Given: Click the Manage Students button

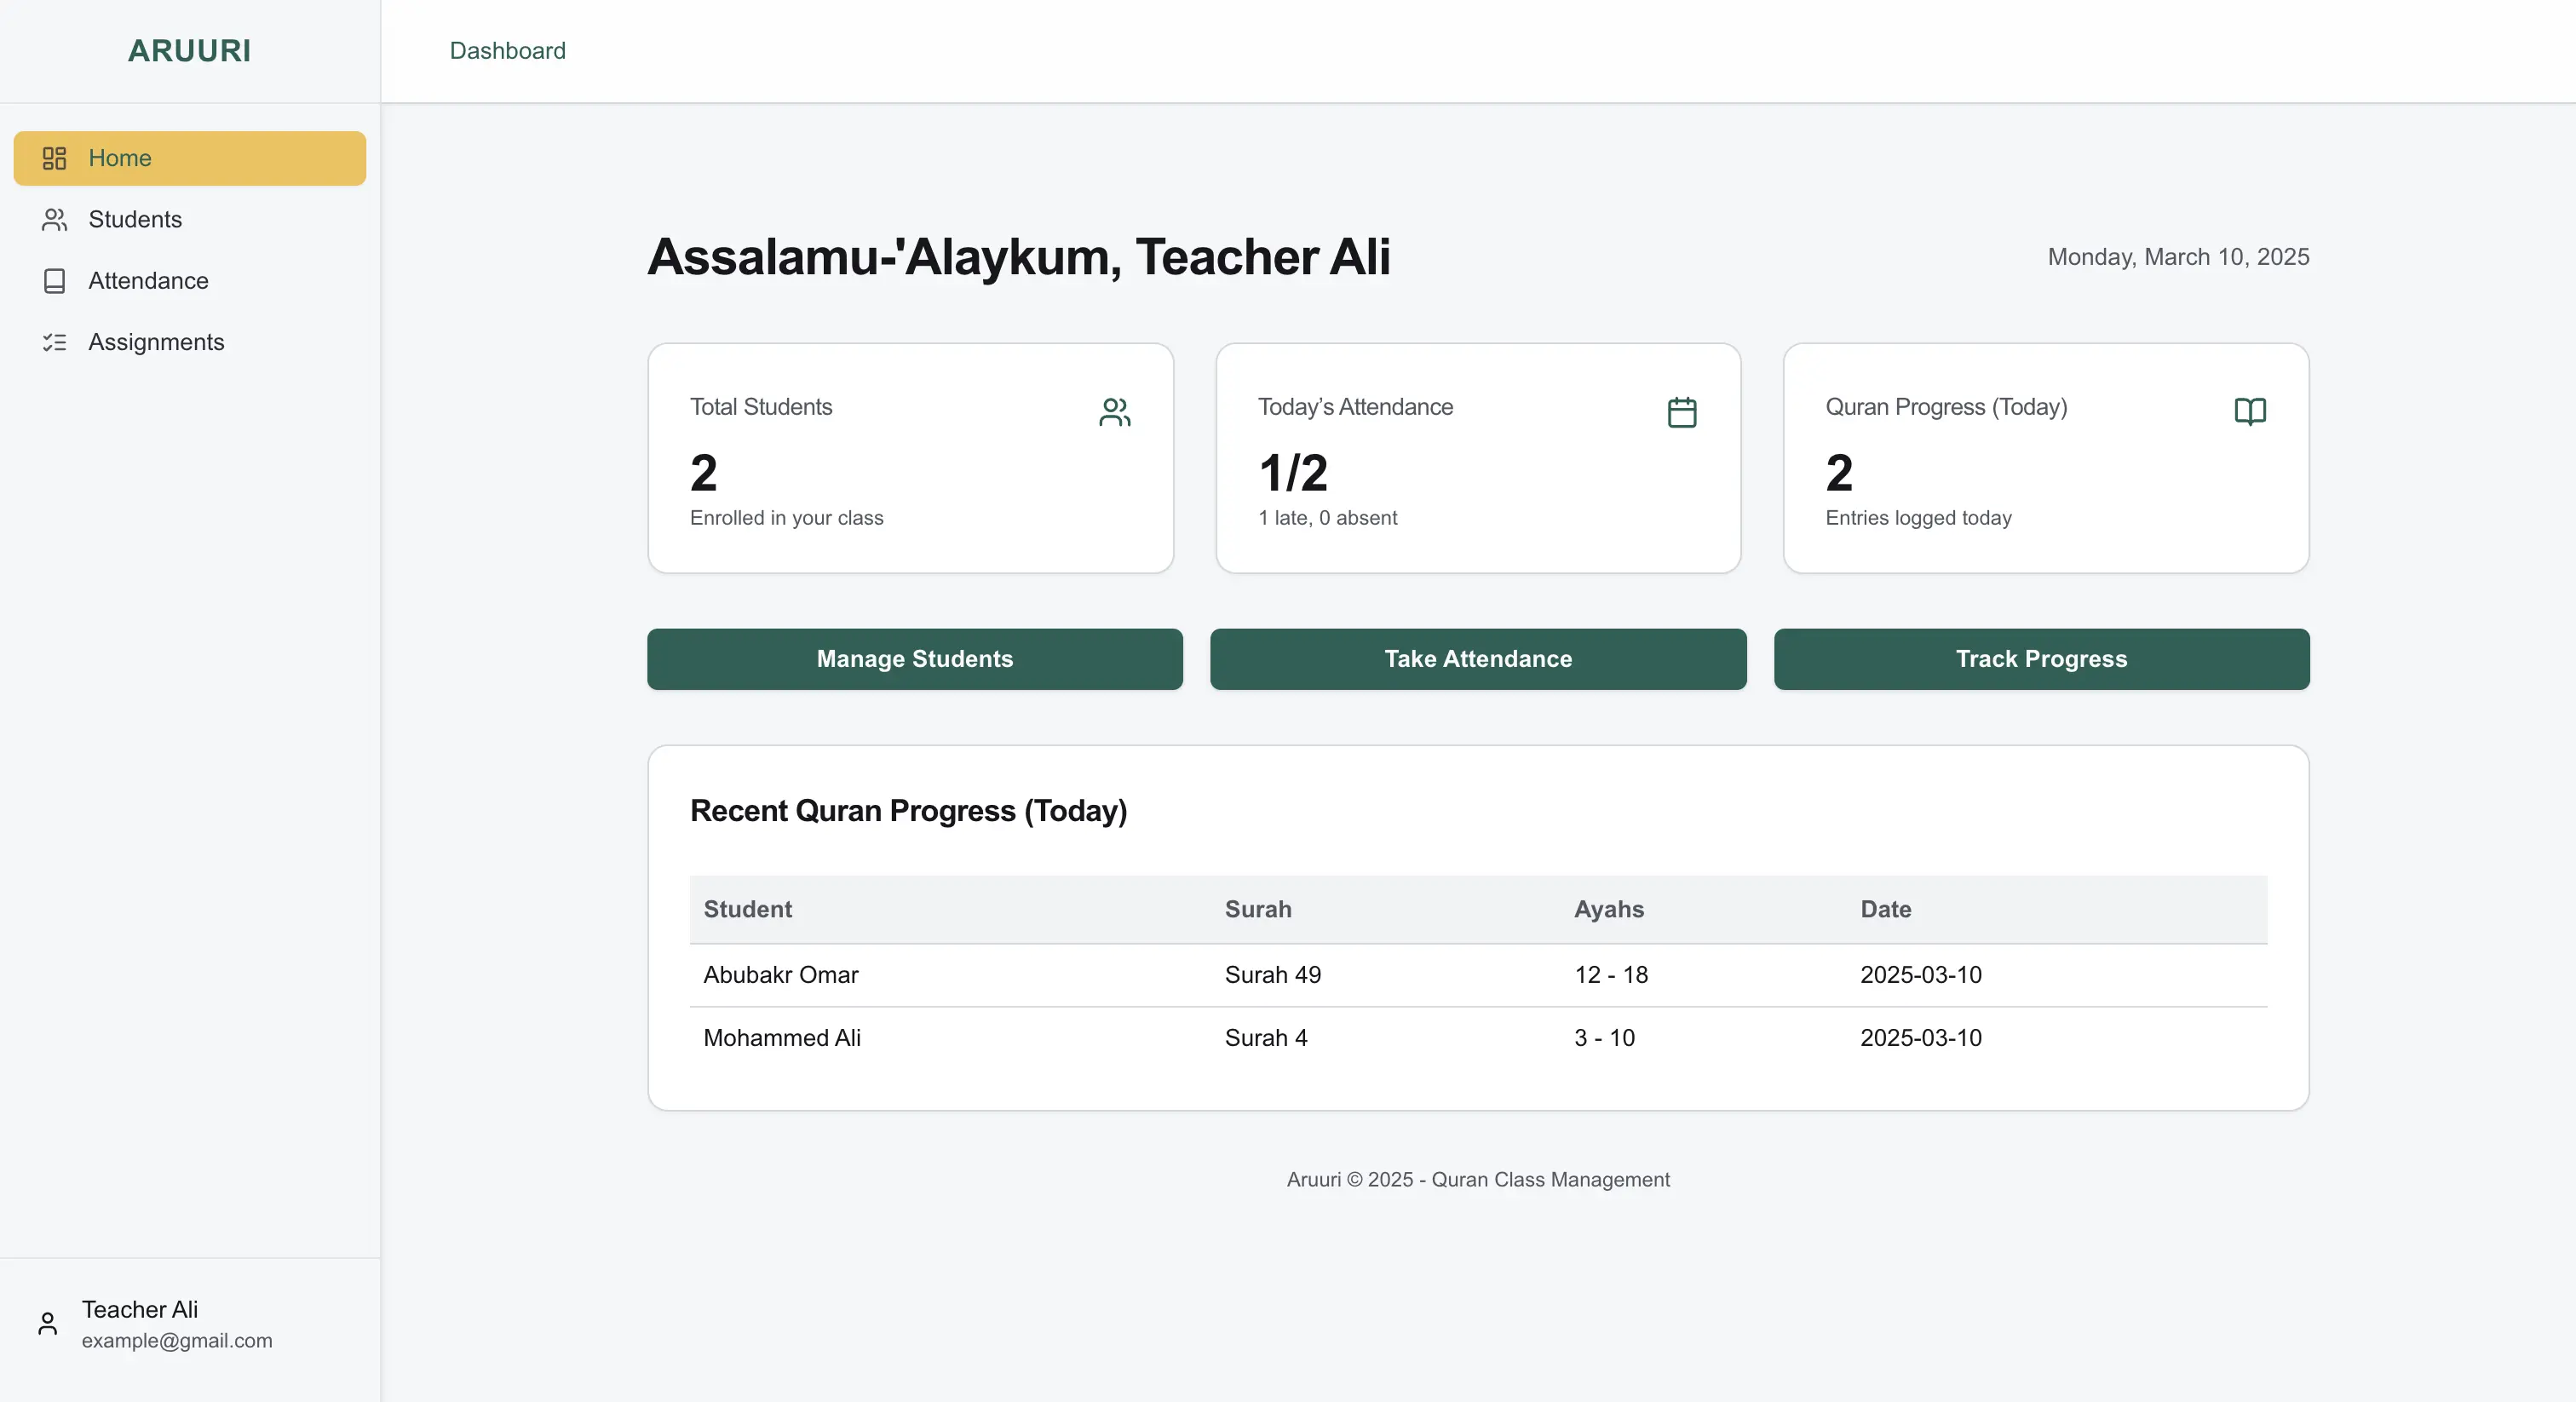Looking at the screenshot, I should click(x=914, y=659).
